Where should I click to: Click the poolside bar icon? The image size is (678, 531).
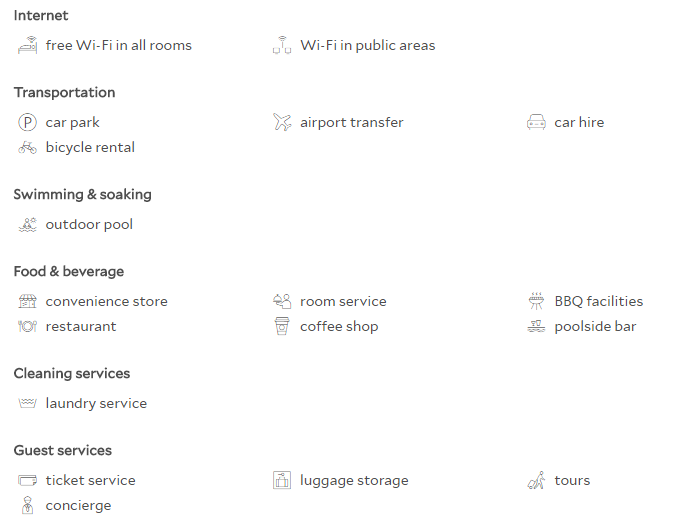[536, 326]
